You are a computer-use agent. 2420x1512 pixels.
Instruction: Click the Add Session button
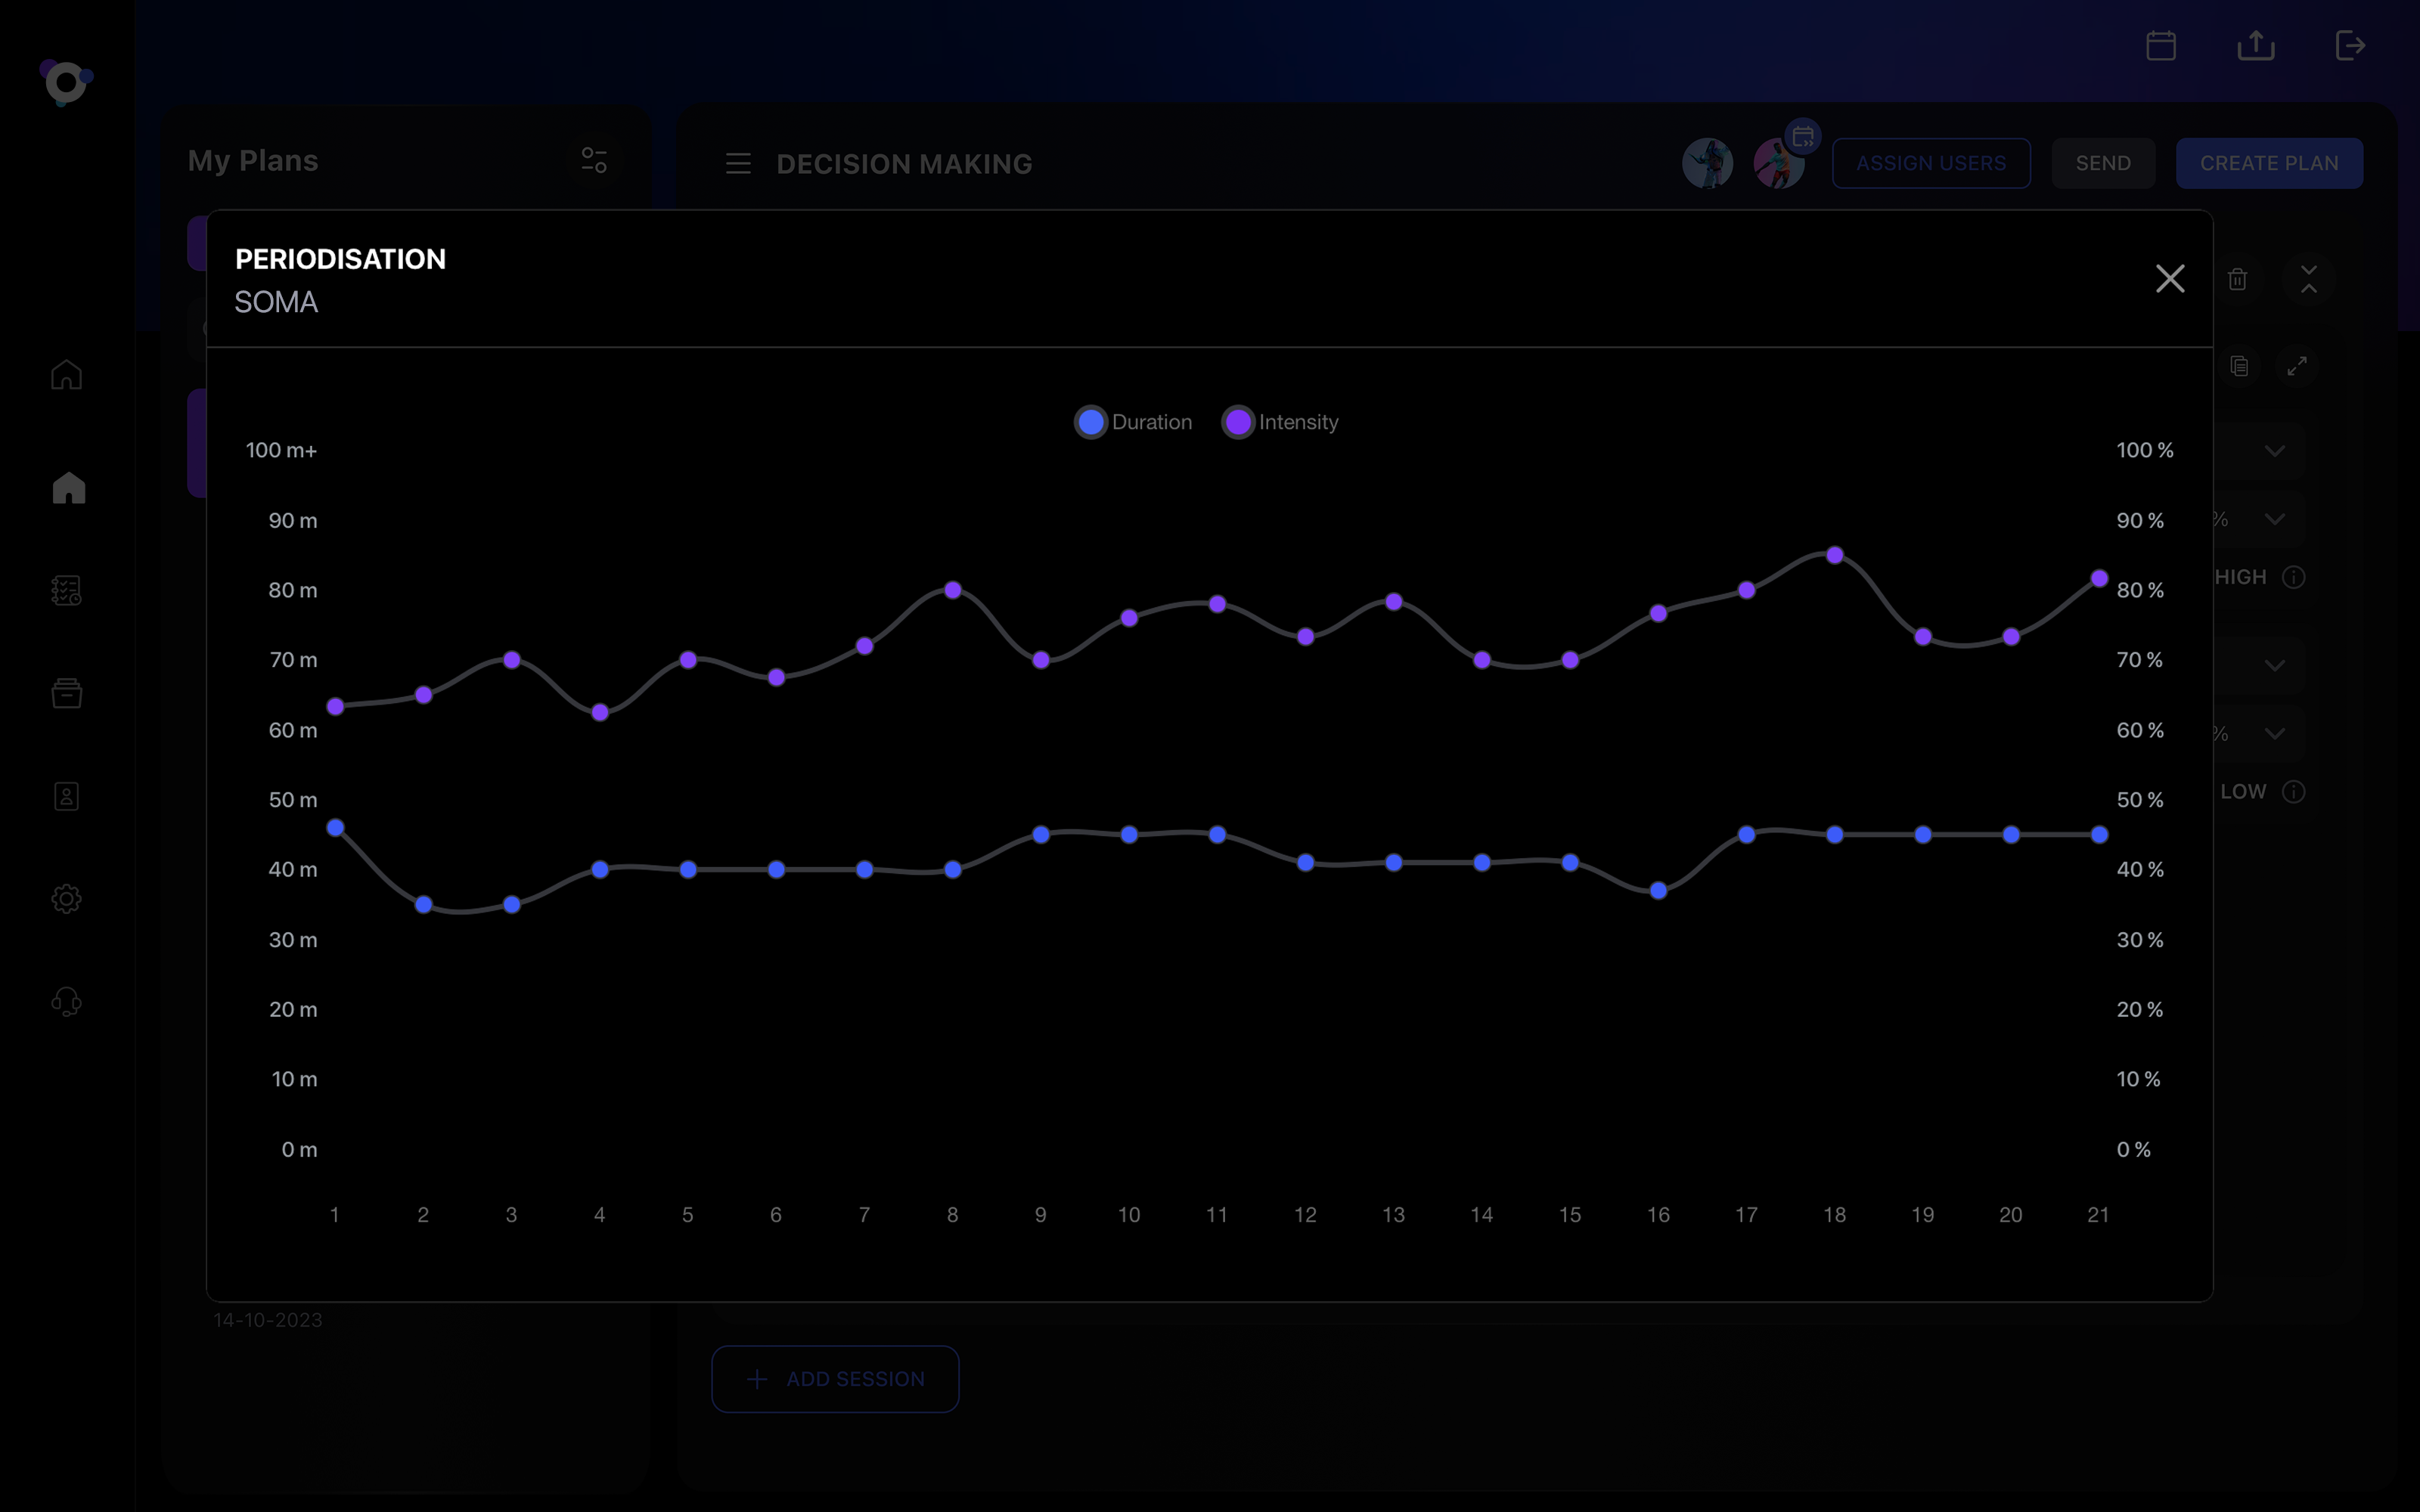point(835,1379)
